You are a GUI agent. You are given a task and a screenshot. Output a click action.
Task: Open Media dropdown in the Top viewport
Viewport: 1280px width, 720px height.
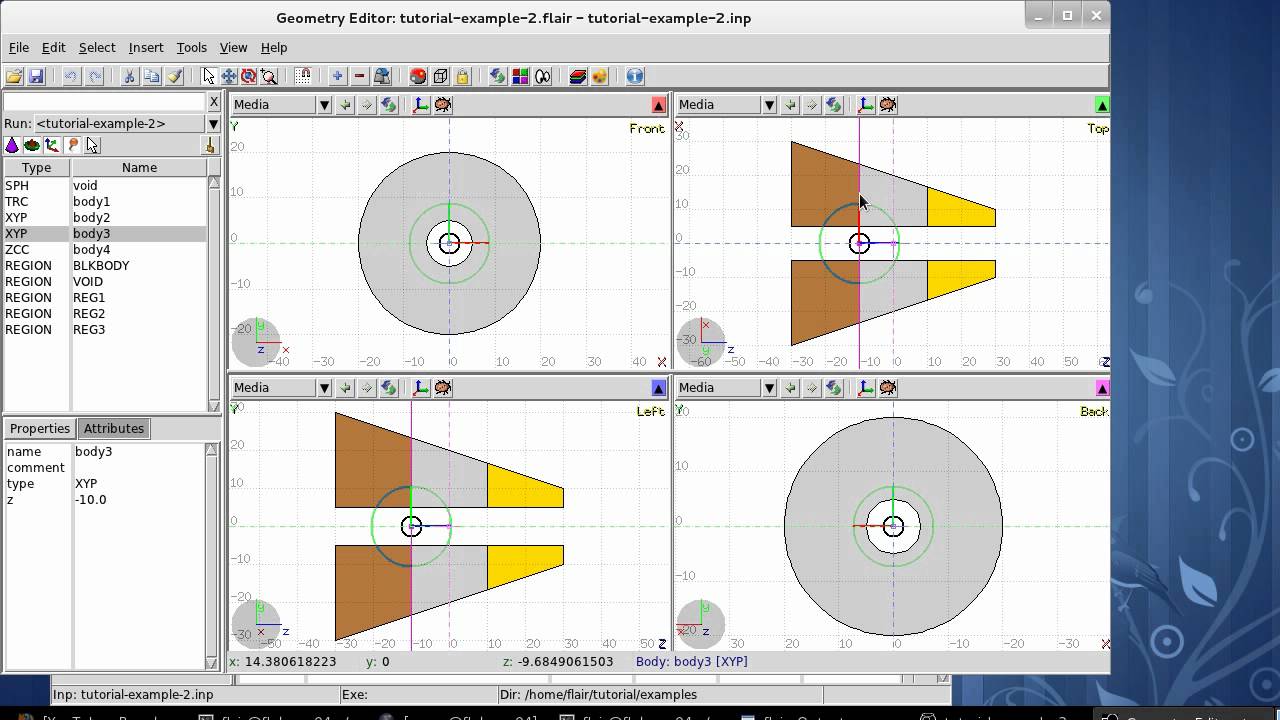(769, 105)
